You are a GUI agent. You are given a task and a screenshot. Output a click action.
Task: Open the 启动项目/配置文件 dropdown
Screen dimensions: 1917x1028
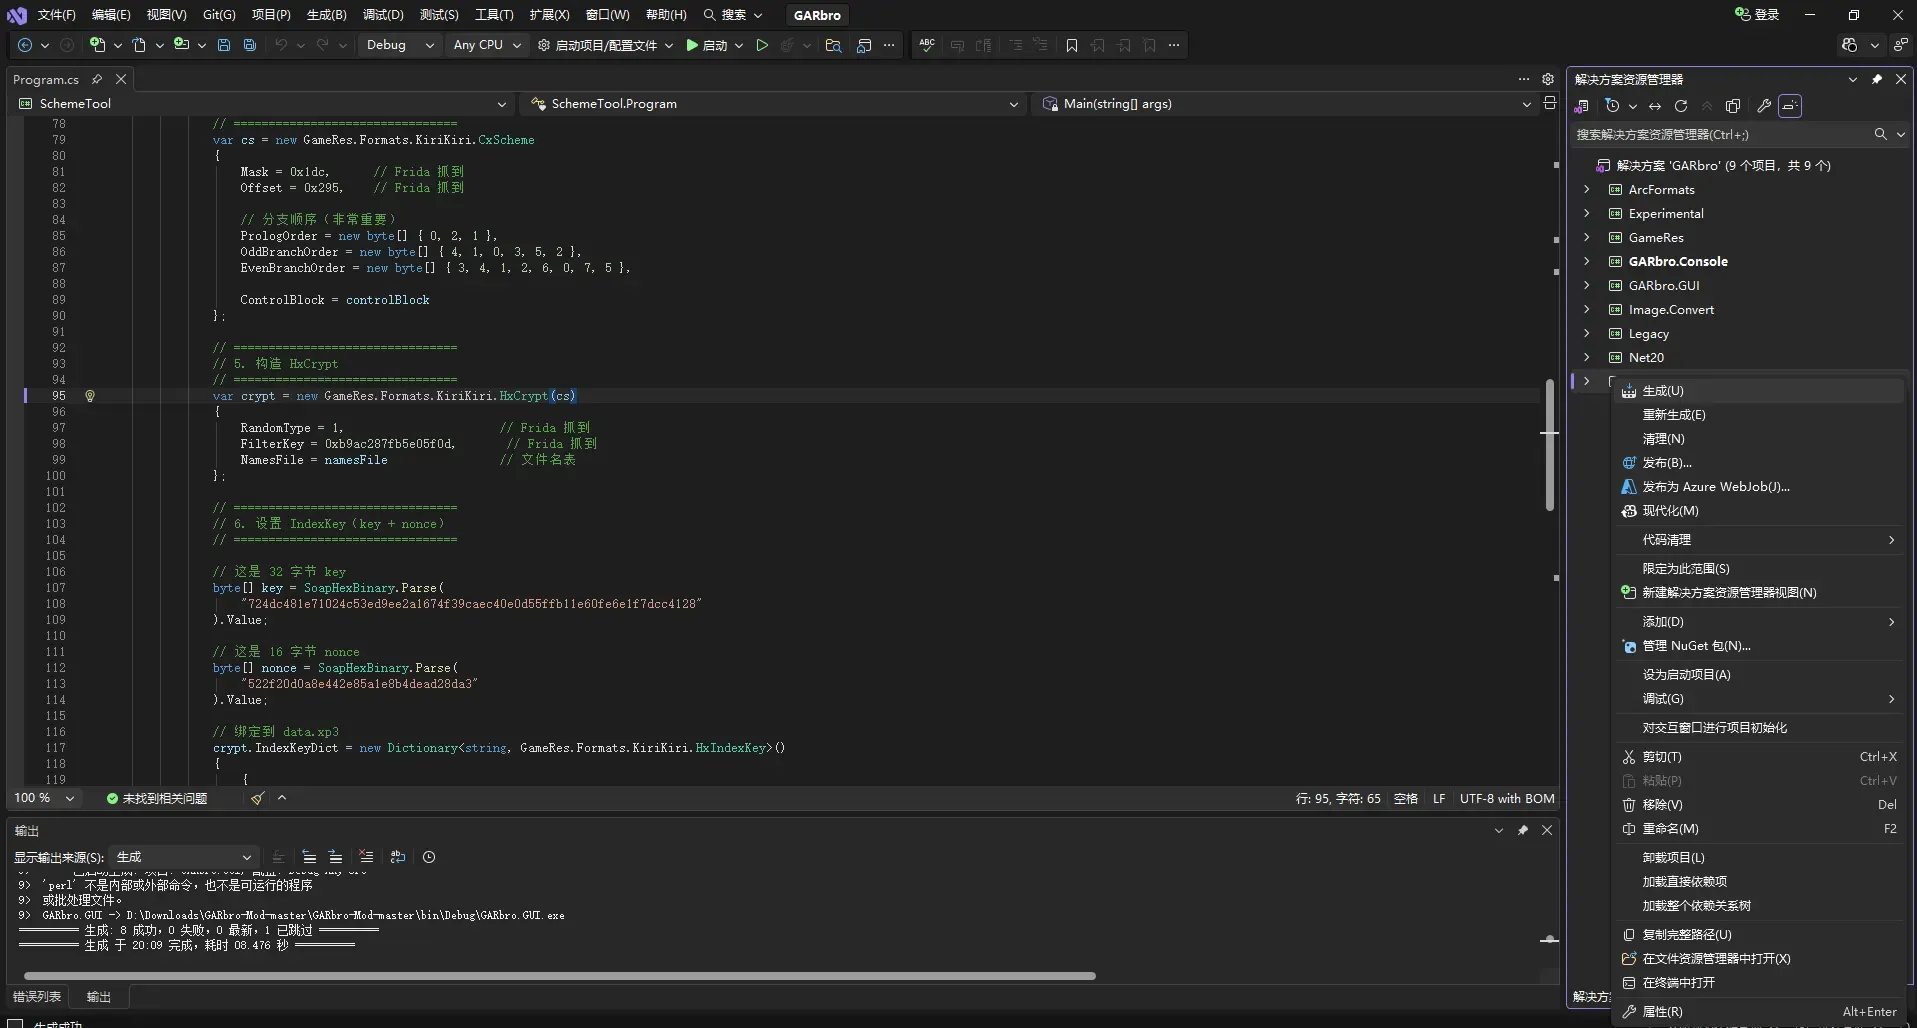605,45
